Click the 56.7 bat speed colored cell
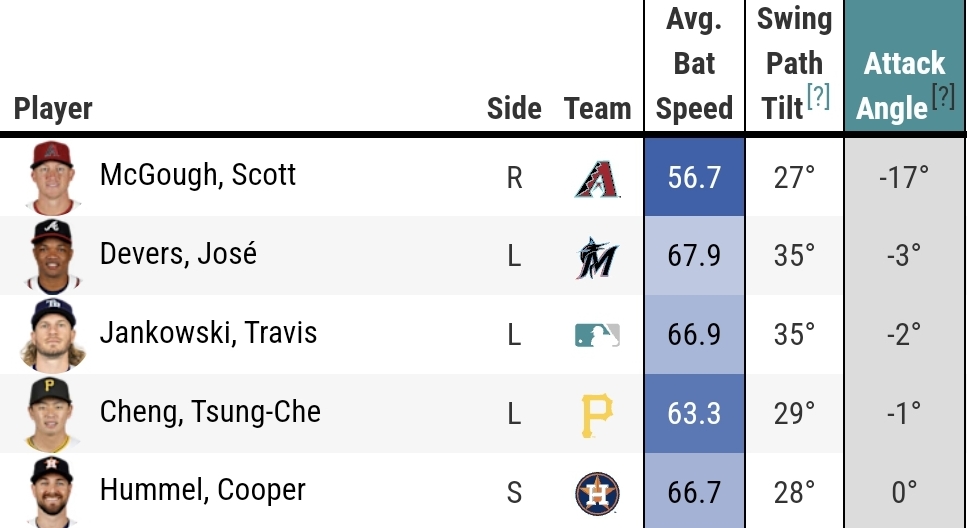Viewport: 967px width, 528px height. tap(694, 177)
